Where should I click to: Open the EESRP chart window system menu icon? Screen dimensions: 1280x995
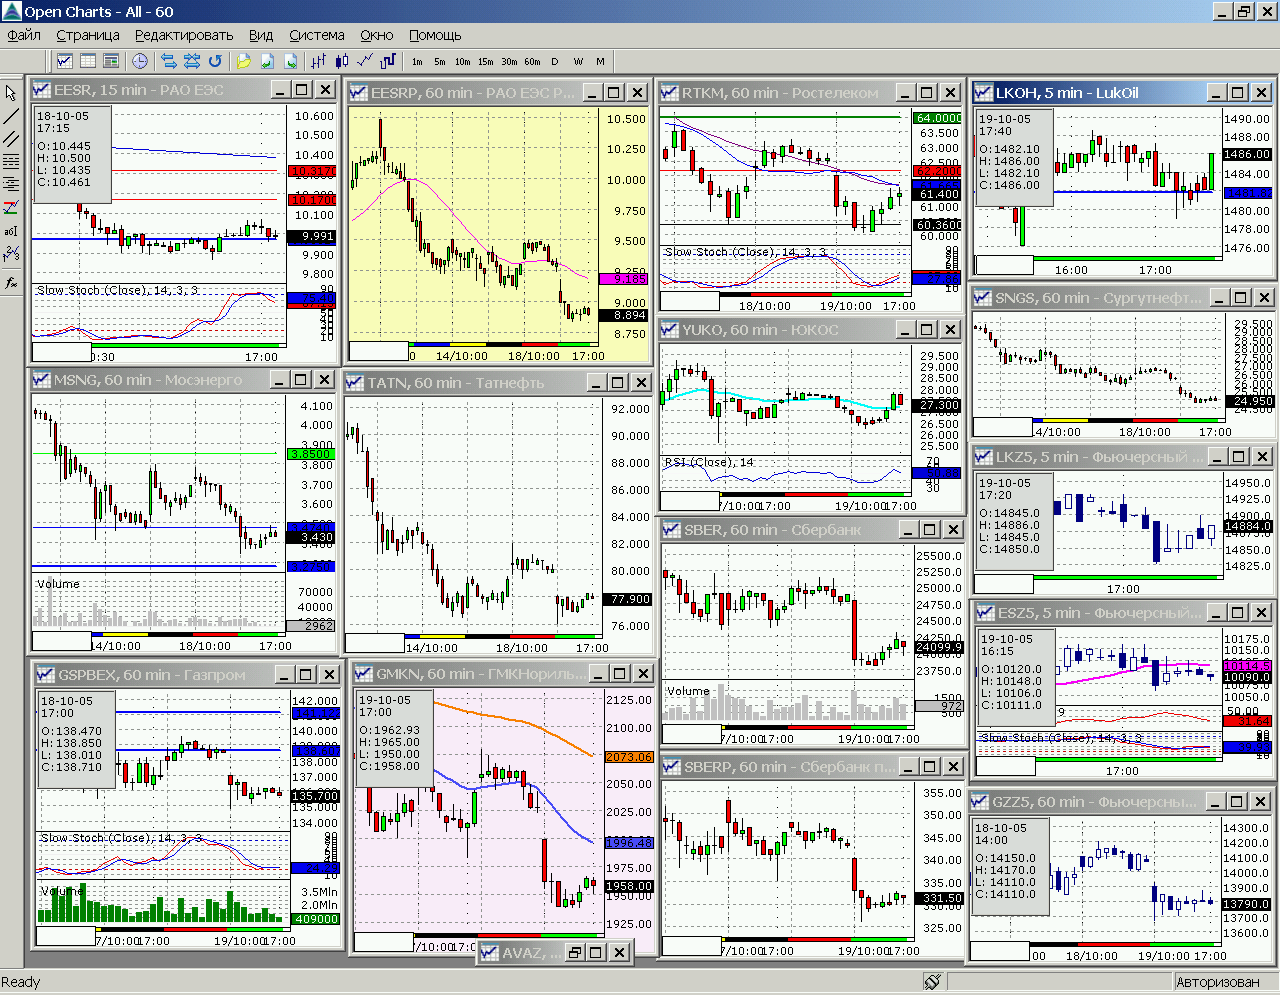pyautogui.click(x=359, y=93)
